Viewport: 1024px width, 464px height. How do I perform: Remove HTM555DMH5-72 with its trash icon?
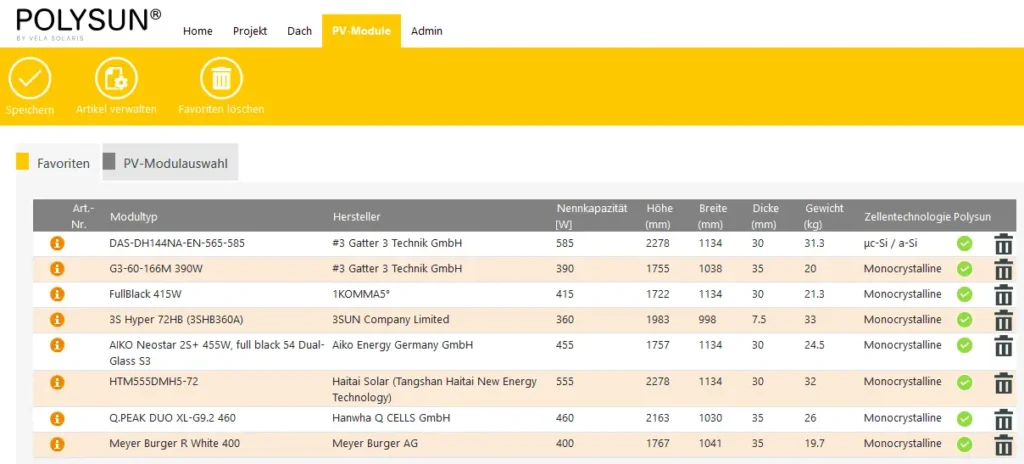coord(1003,383)
